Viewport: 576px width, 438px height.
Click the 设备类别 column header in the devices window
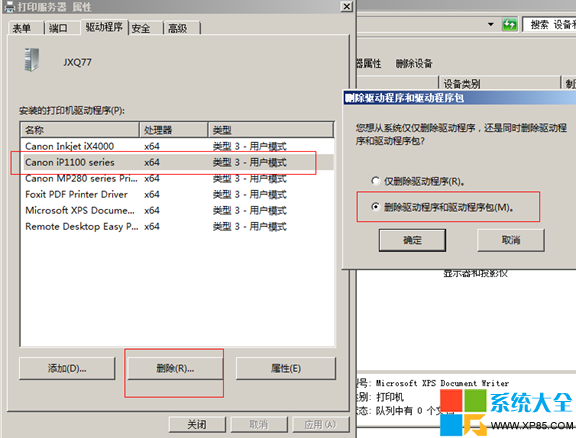click(499, 84)
